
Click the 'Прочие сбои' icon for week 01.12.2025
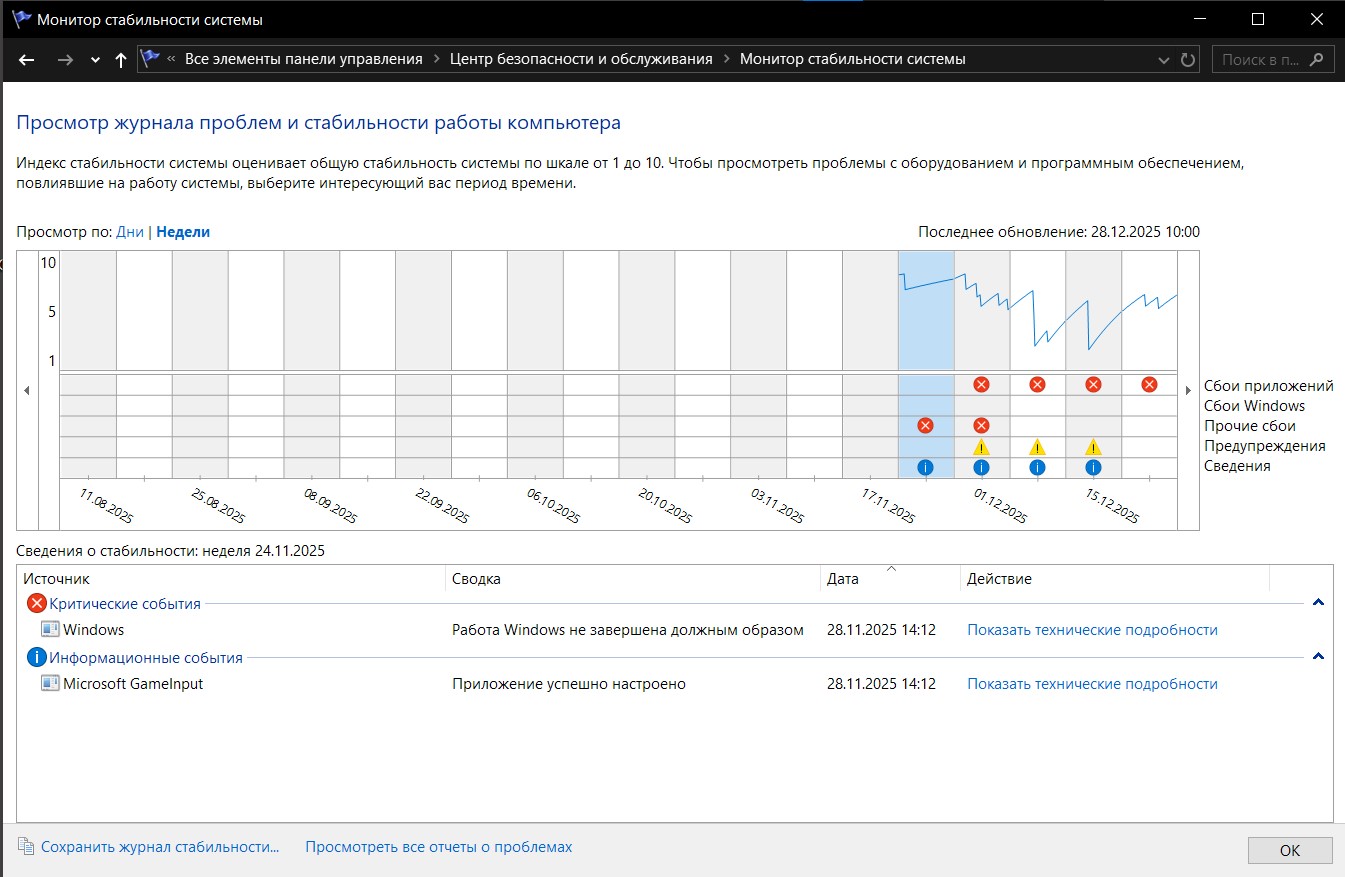click(981, 426)
